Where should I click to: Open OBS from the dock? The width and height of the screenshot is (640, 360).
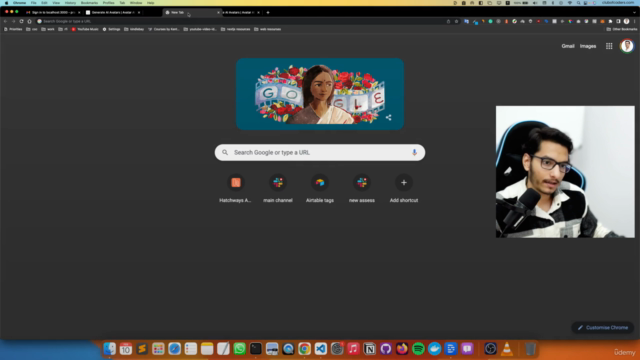pos(491,349)
